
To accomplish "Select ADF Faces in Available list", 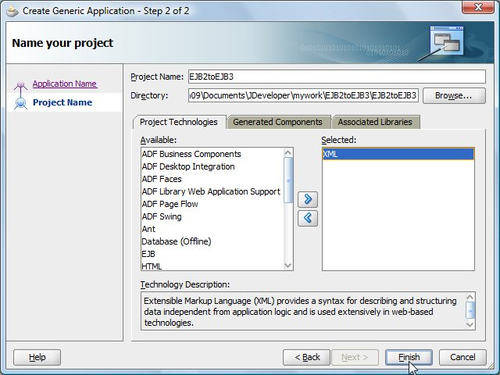I will click(x=212, y=179).
